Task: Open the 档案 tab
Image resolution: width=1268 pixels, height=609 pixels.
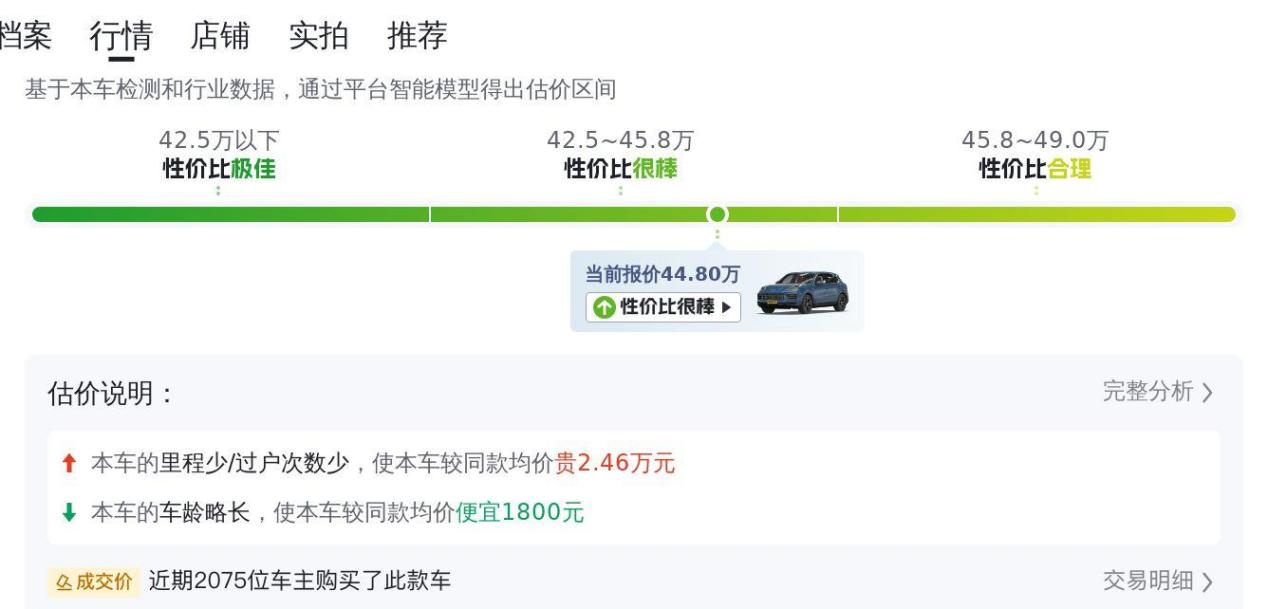Action: click(24, 36)
